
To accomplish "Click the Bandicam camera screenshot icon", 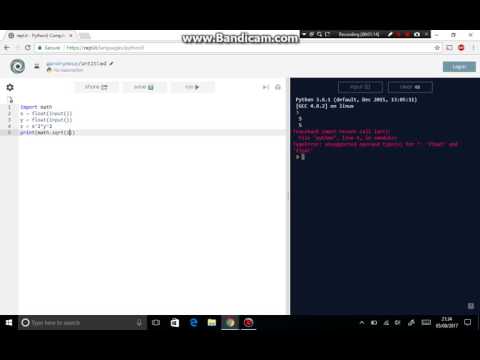I will tap(417, 34).
